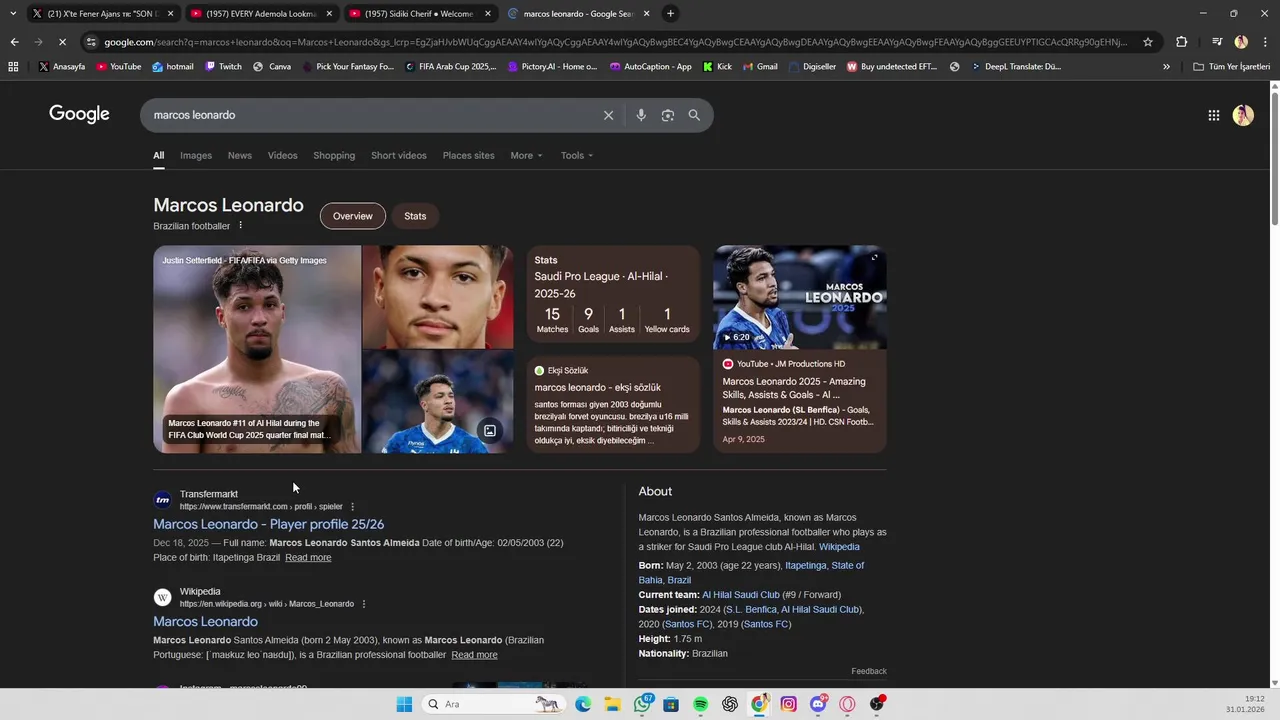The width and height of the screenshot is (1280, 720).
Task: Open options menu next to Brazilian footballer
Action: [241, 226]
